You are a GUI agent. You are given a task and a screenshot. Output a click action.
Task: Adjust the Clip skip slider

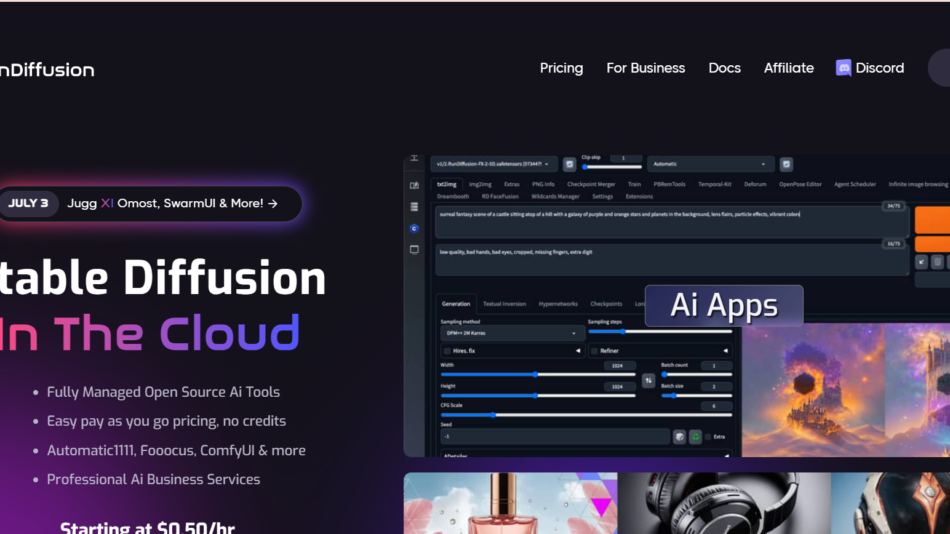pyautogui.click(x=612, y=167)
